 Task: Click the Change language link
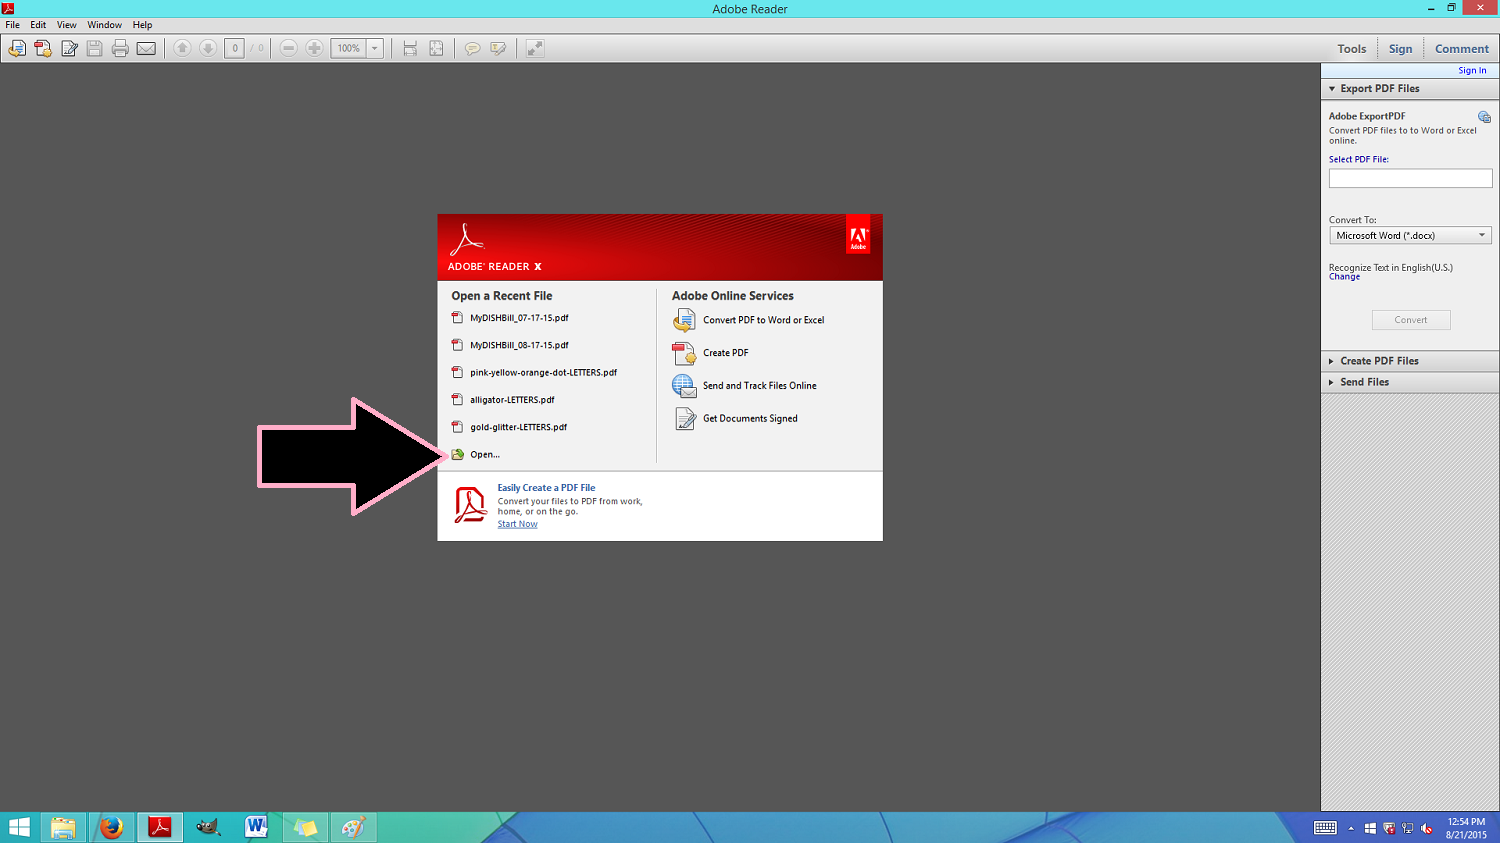click(1344, 277)
